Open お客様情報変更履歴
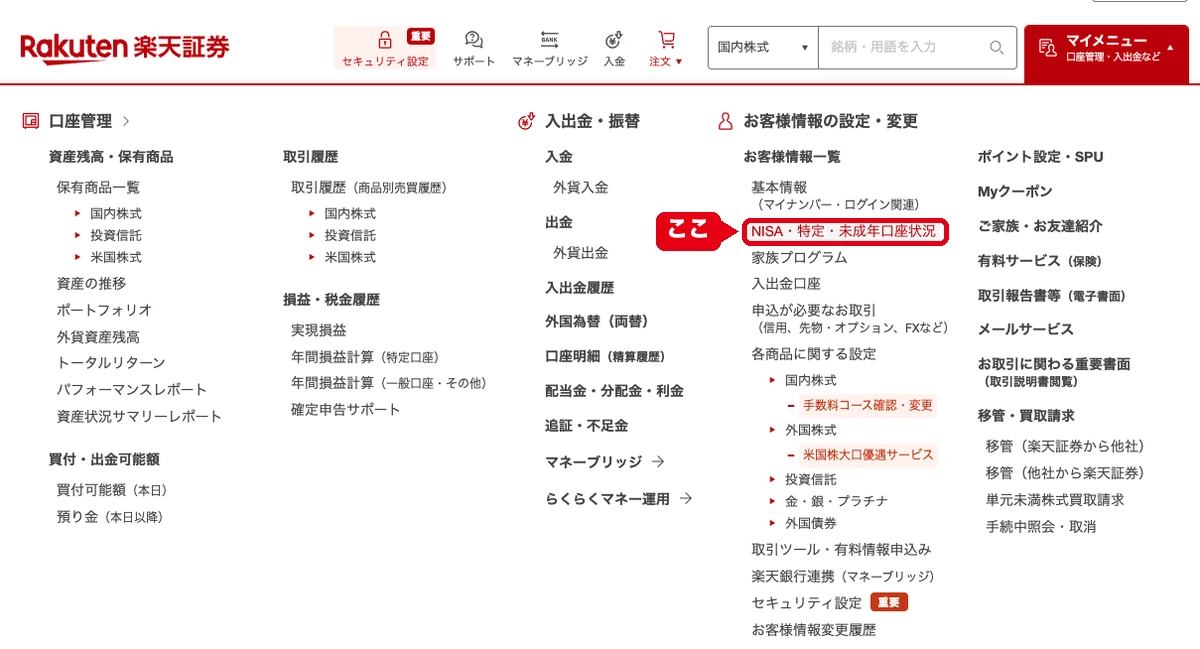Viewport: 1200px width, 649px height. pyautogui.click(x=813, y=630)
